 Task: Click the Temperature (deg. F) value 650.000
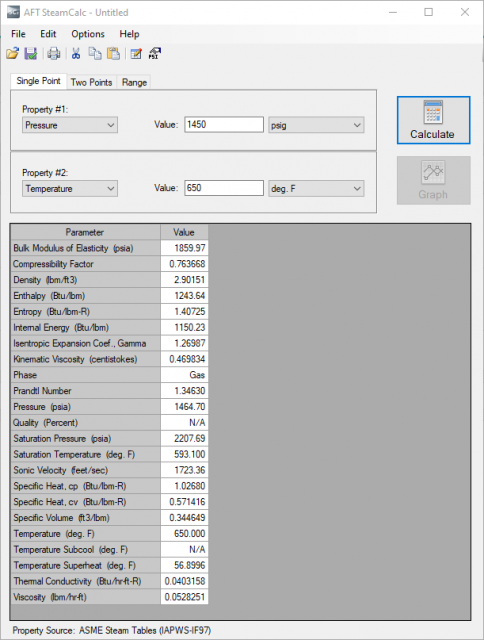tap(184, 534)
